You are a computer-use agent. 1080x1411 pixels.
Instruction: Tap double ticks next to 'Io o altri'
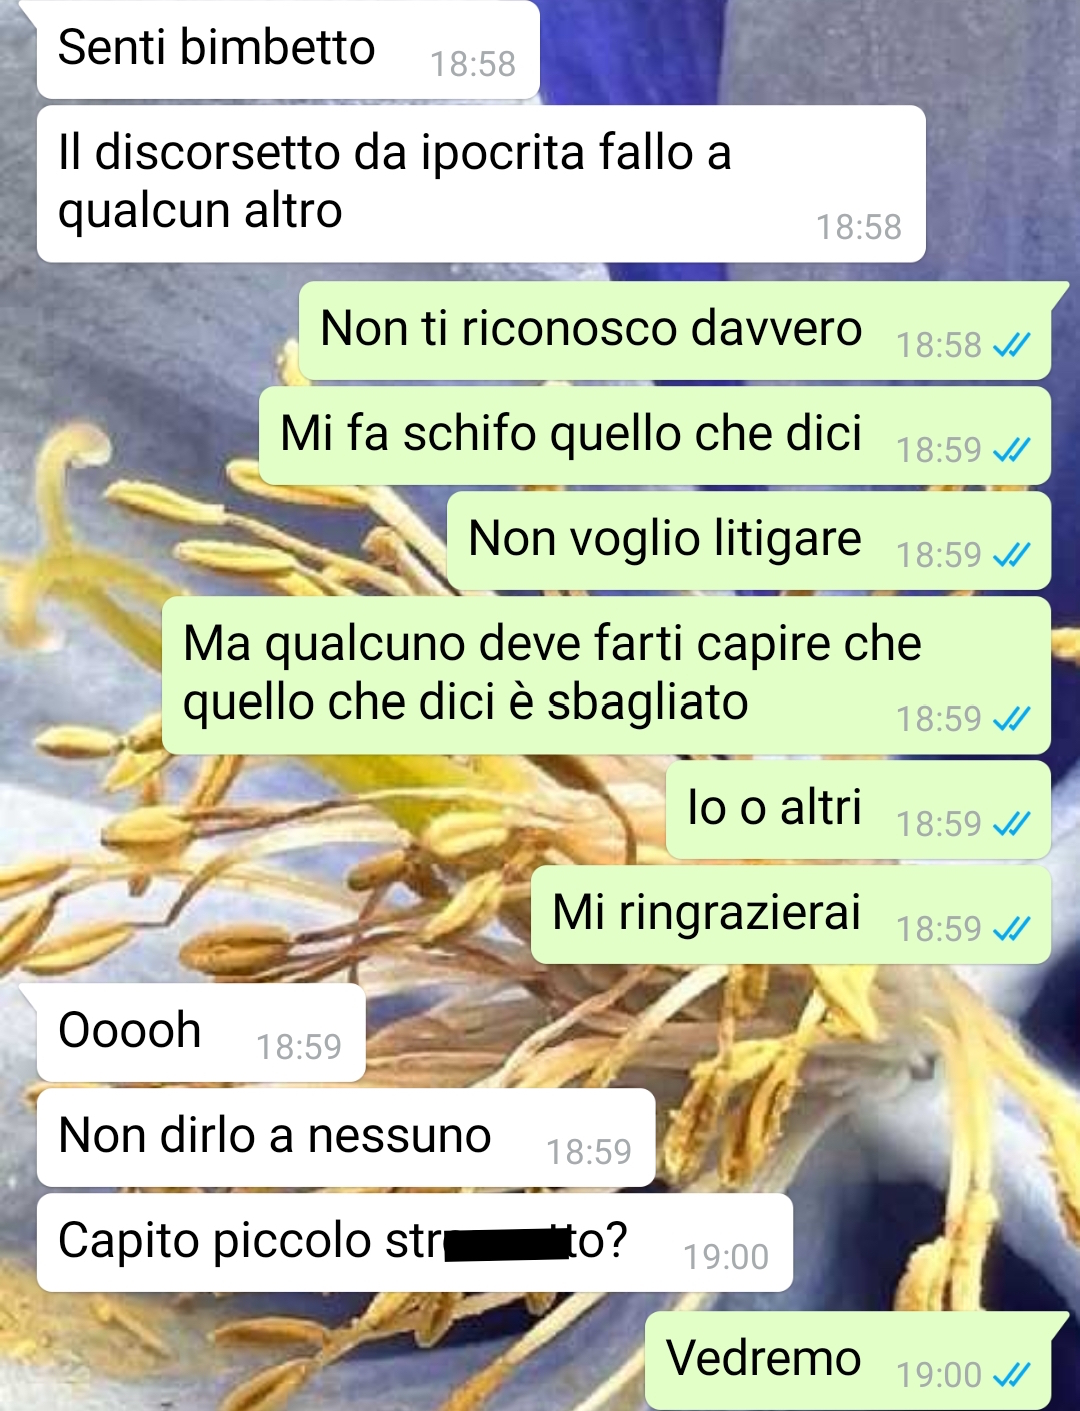pos(1011,824)
